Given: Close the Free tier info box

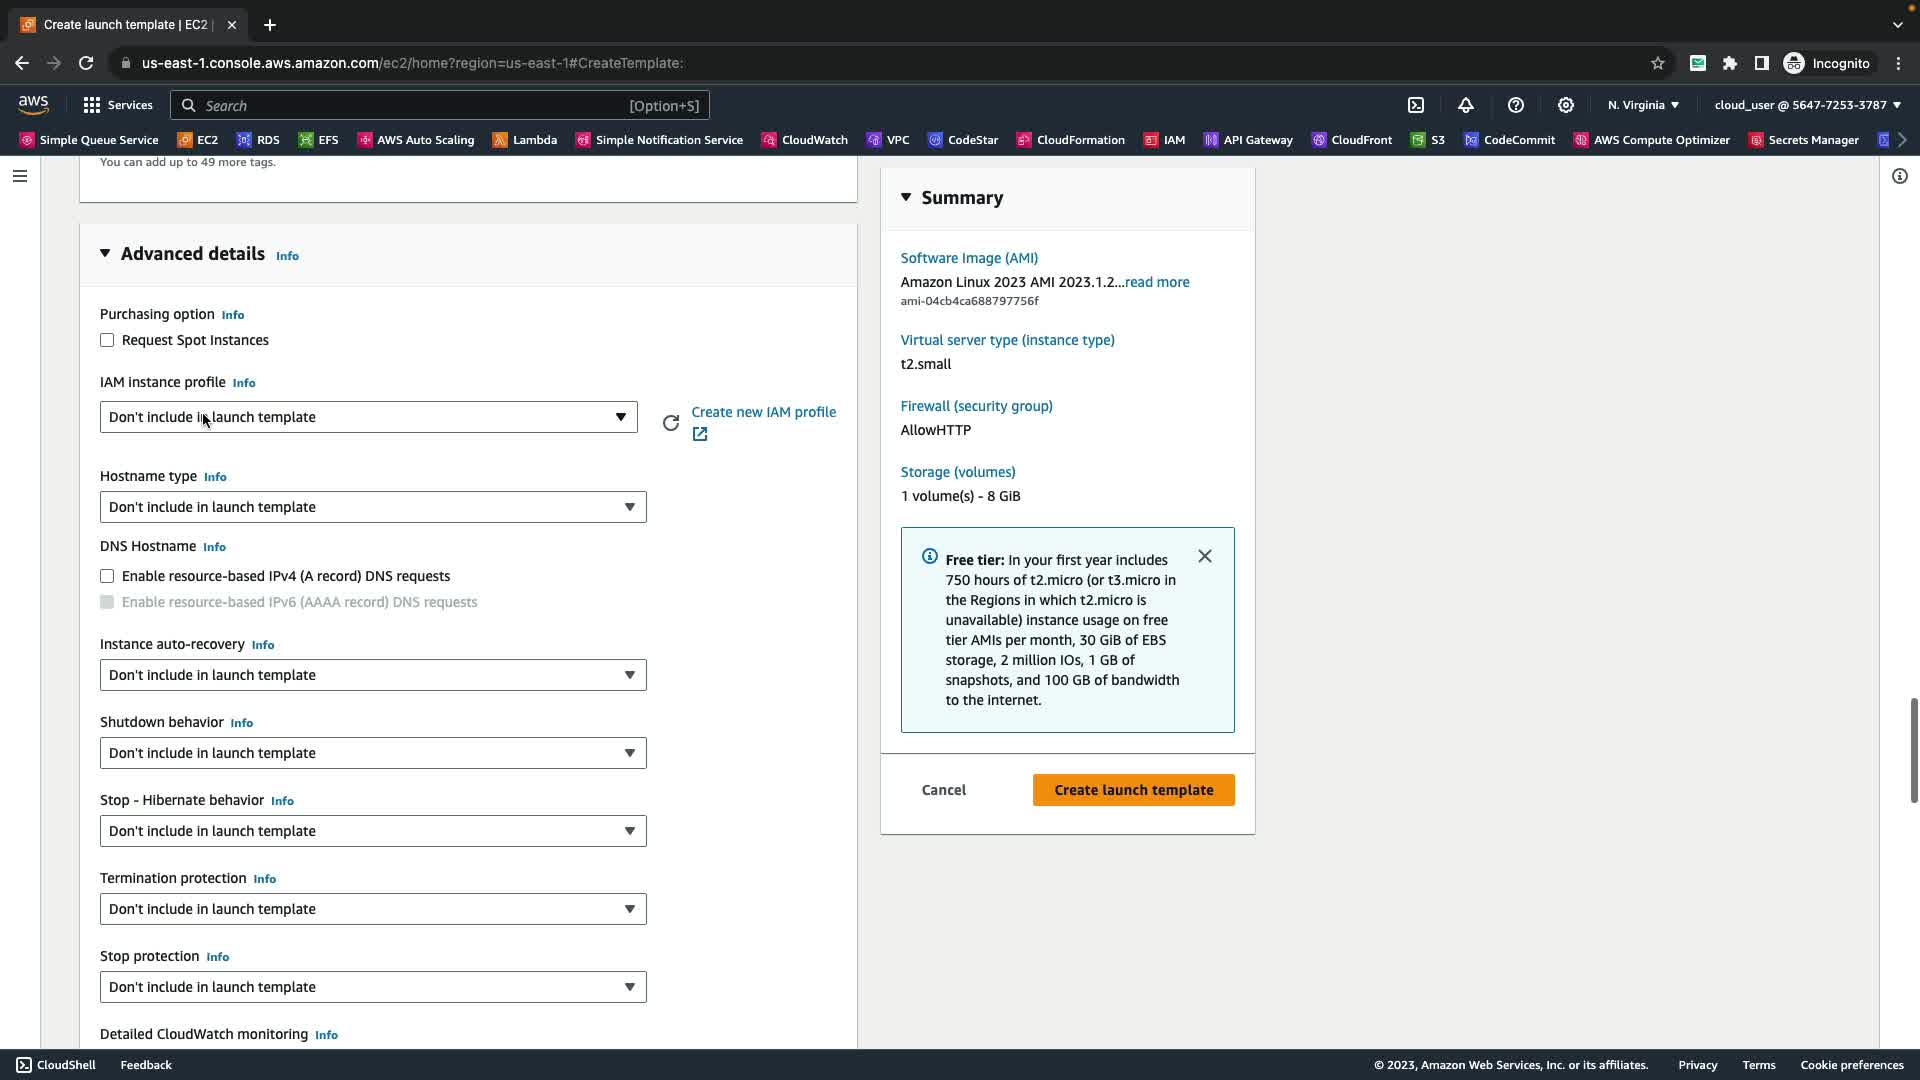Looking at the screenshot, I should (x=1205, y=557).
